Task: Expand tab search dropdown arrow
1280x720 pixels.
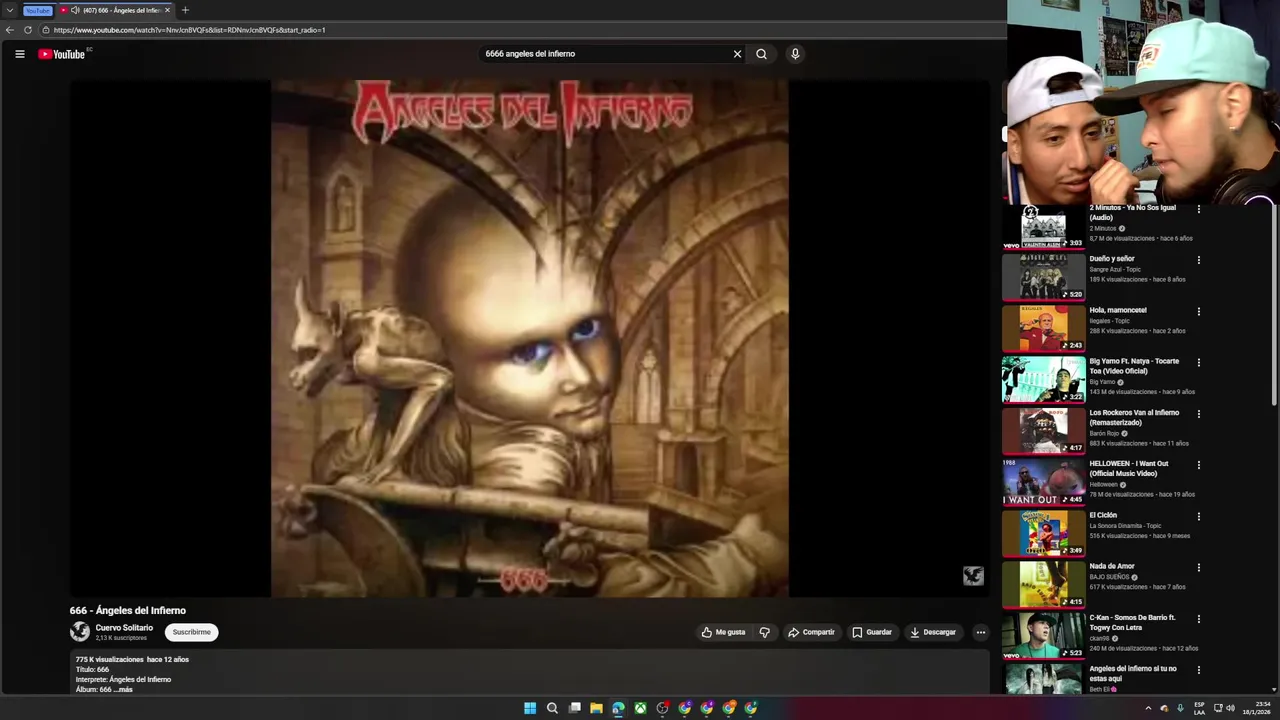Action: 9,10
